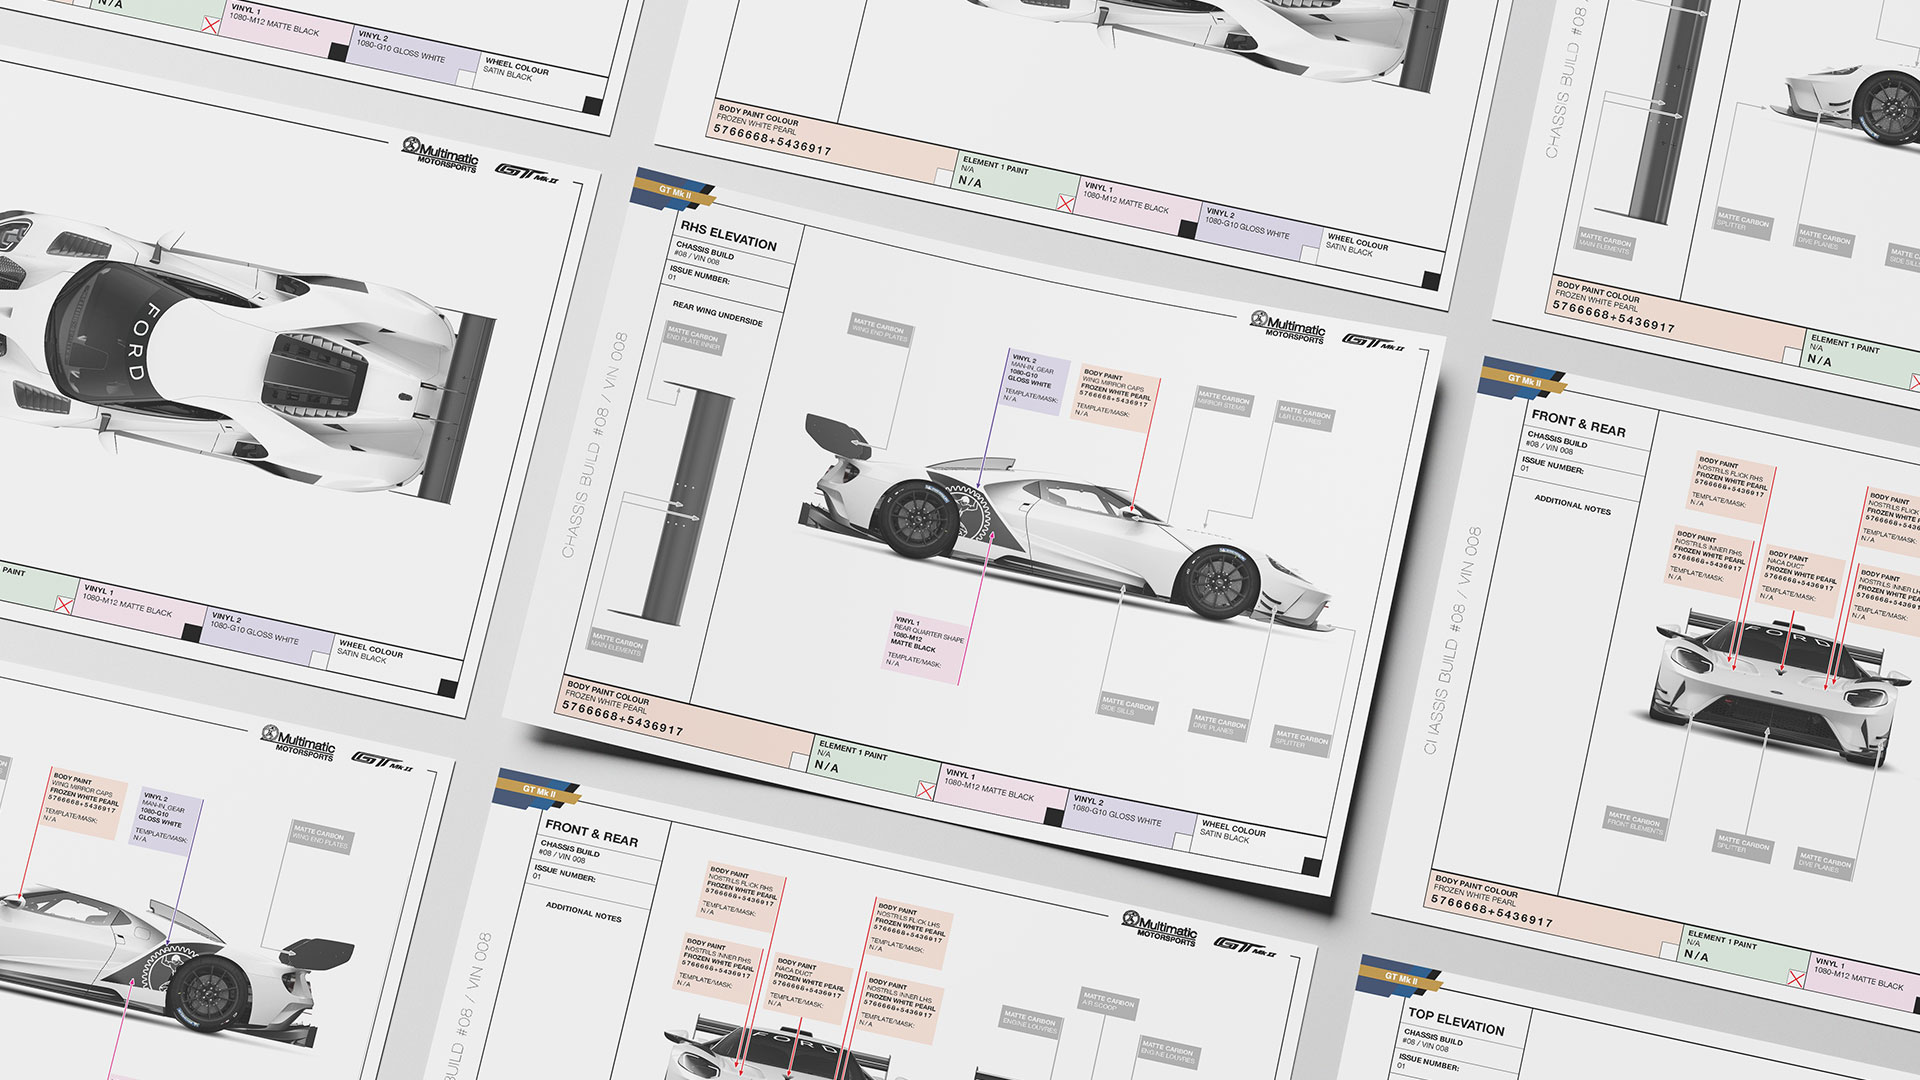Click the Multimatic logo on the LHS side-view sheet
This screenshot has height=1080, width=1920.
coord(298,743)
